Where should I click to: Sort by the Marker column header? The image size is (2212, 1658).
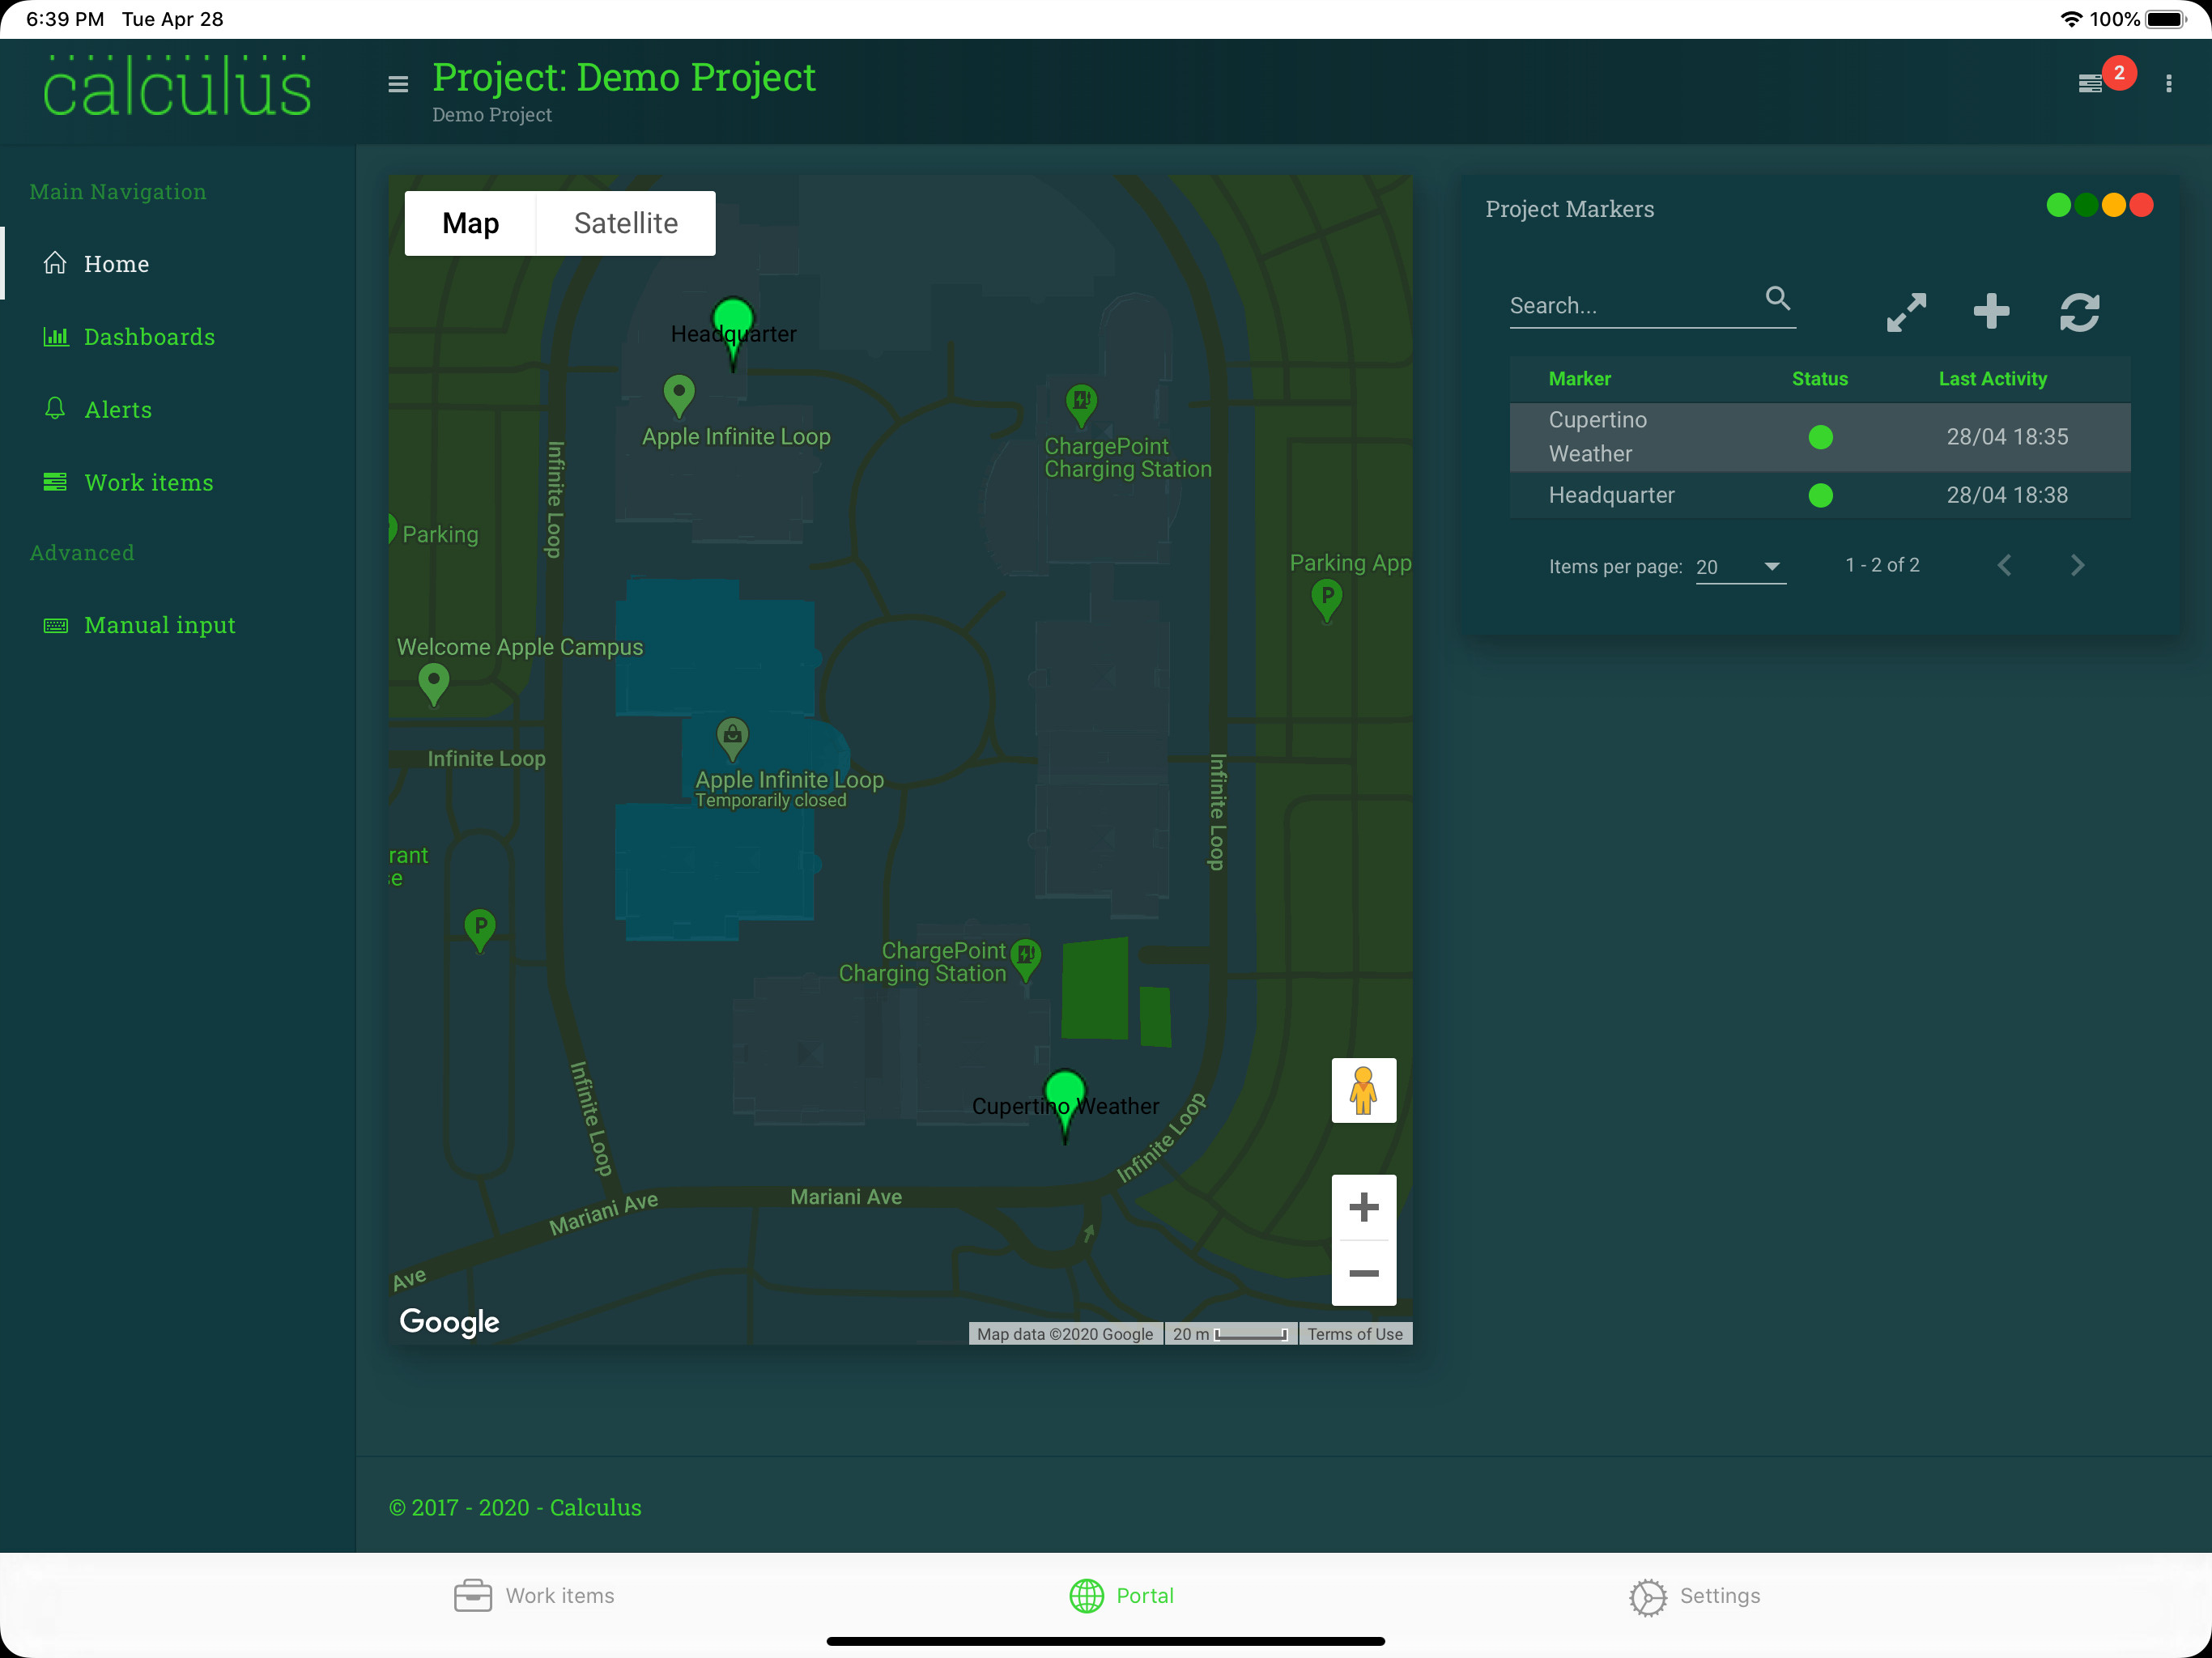tap(1579, 378)
